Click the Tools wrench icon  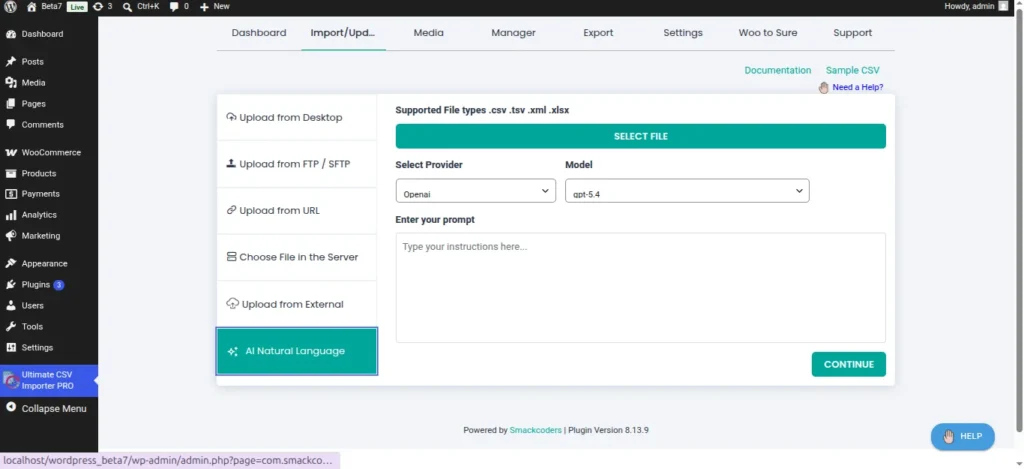click(10, 327)
